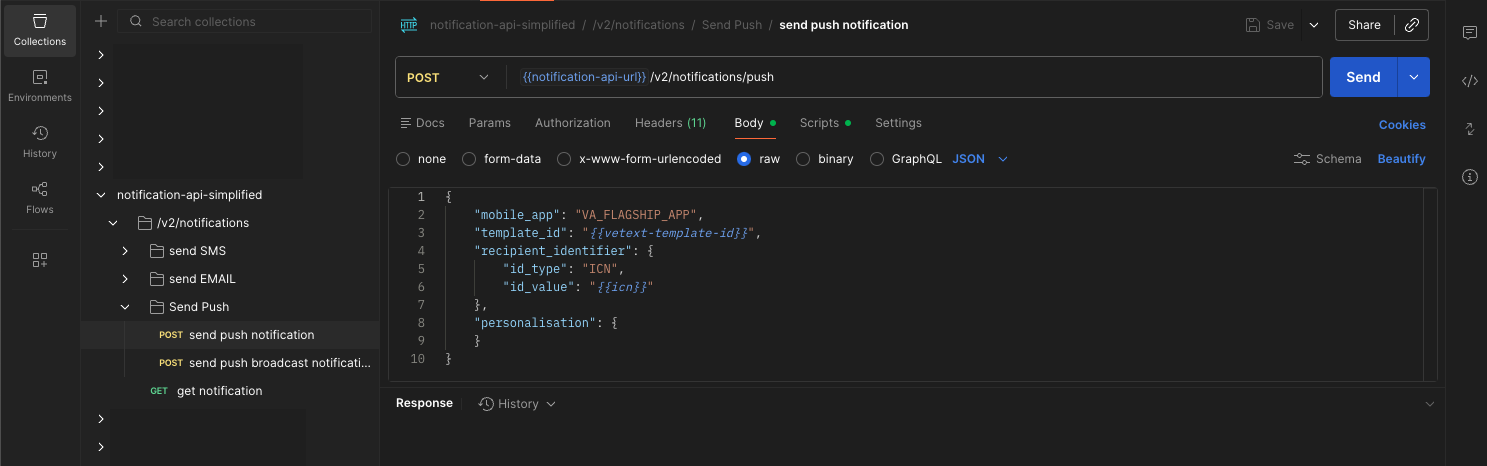The width and height of the screenshot is (1487, 466).
Task: Click the info icon in right sidebar
Action: pyautogui.click(x=1469, y=177)
